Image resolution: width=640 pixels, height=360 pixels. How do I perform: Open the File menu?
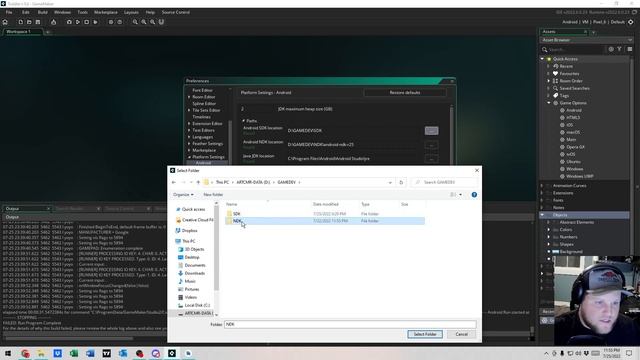[x=9, y=12]
